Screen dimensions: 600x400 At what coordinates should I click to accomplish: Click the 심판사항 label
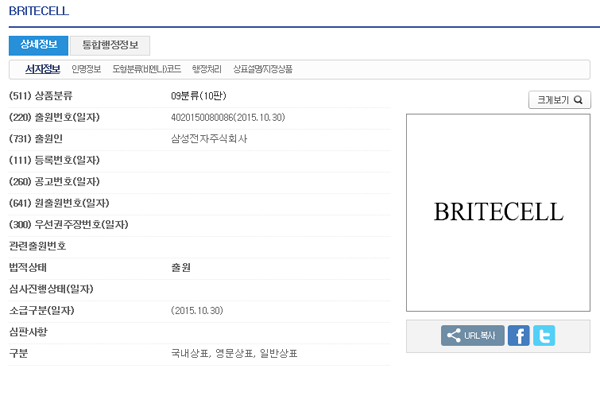(28, 331)
